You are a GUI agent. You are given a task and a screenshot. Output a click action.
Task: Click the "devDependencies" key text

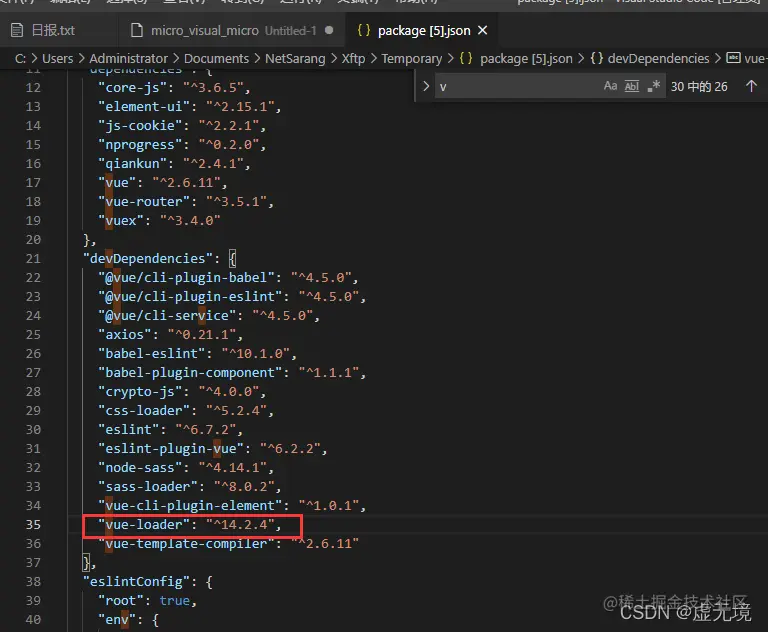[x=147, y=259]
